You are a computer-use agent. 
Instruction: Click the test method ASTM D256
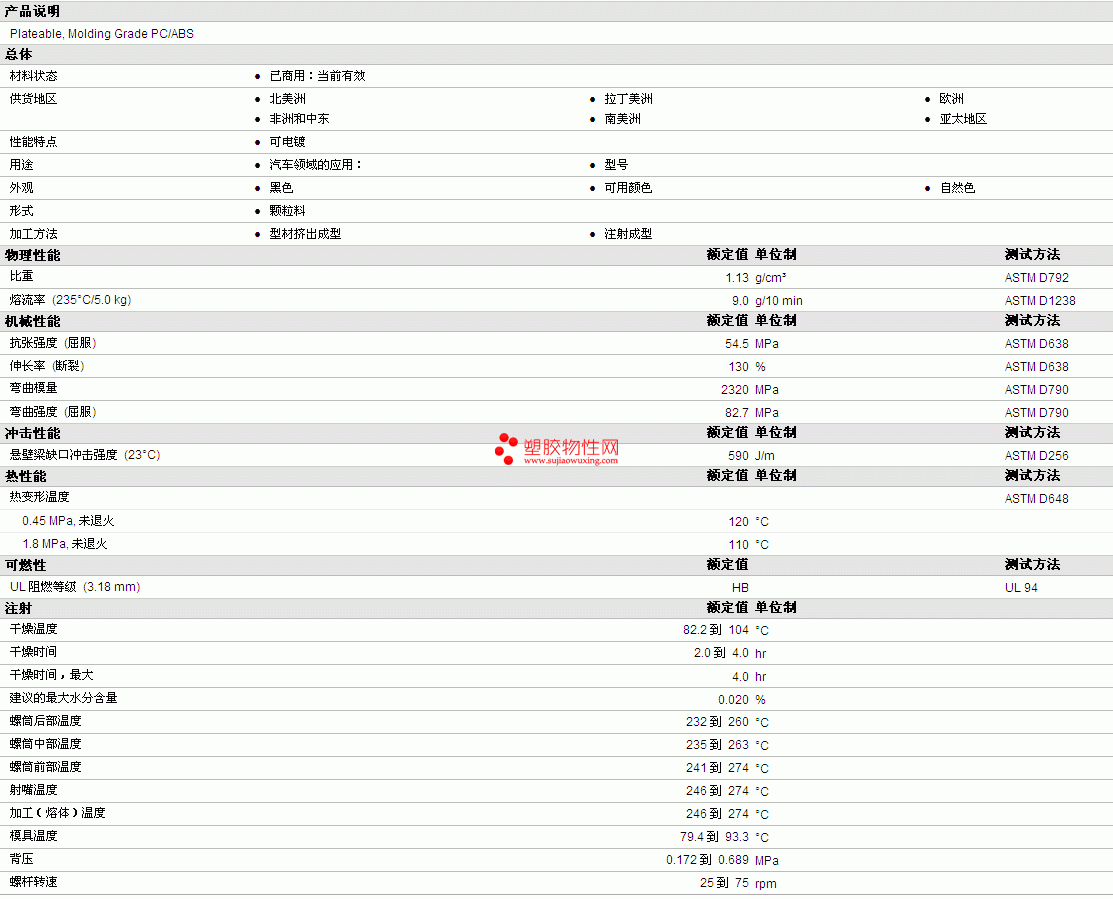click(x=1036, y=456)
